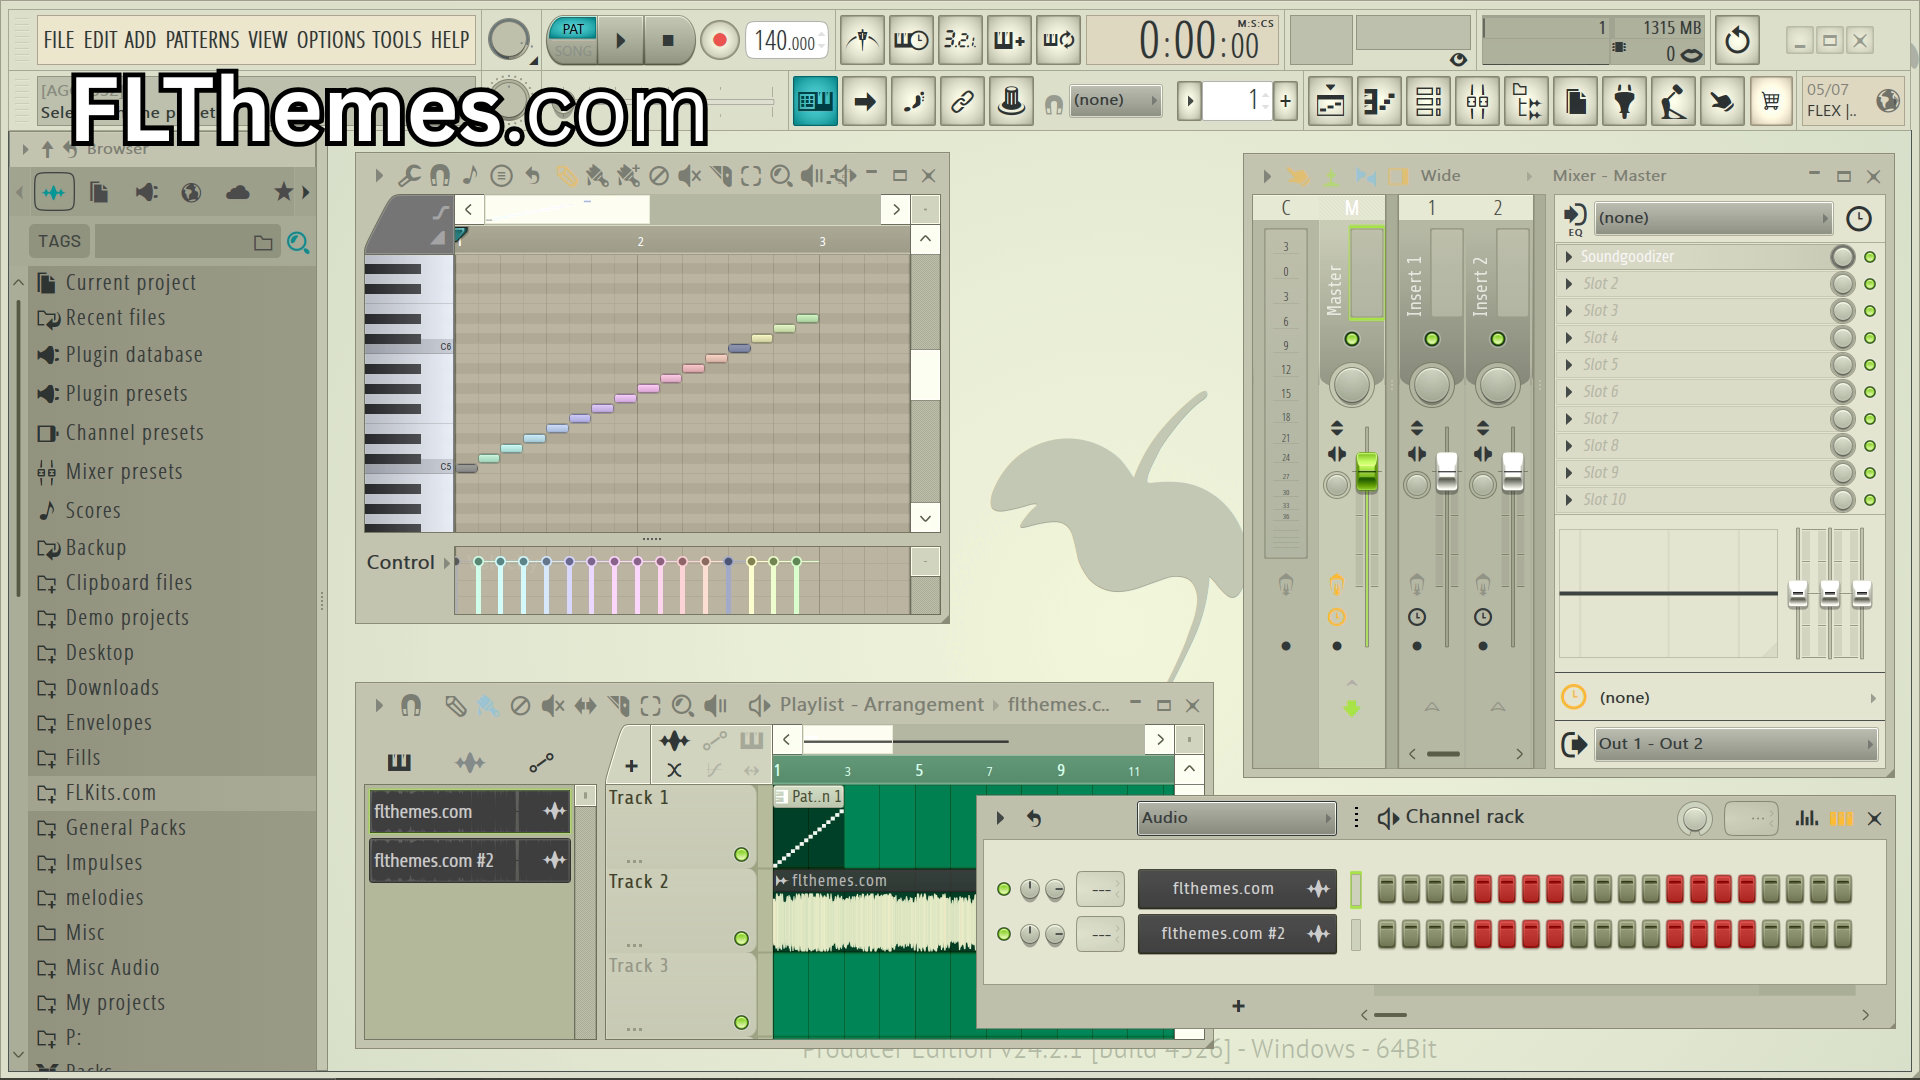Image resolution: width=1920 pixels, height=1080 pixels.
Task: Select the playlist slip tool icon
Action: pyautogui.click(x=585, y=706)
